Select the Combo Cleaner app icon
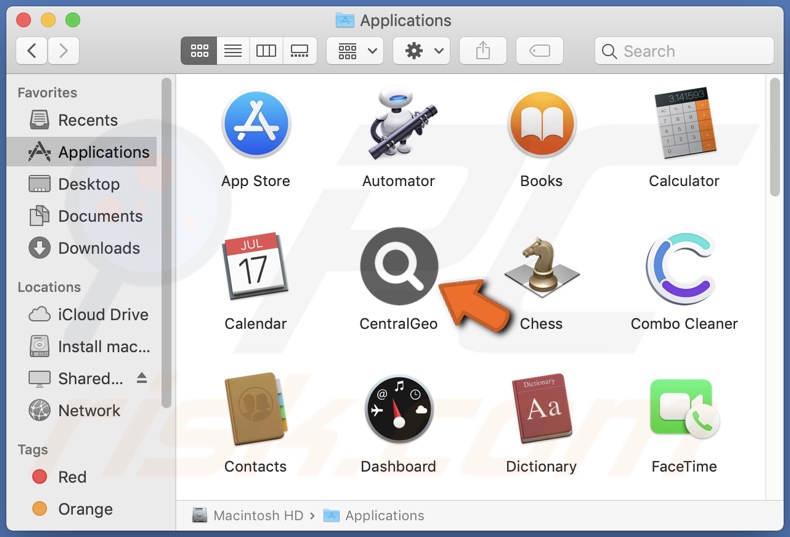 [x=683, y=267]
